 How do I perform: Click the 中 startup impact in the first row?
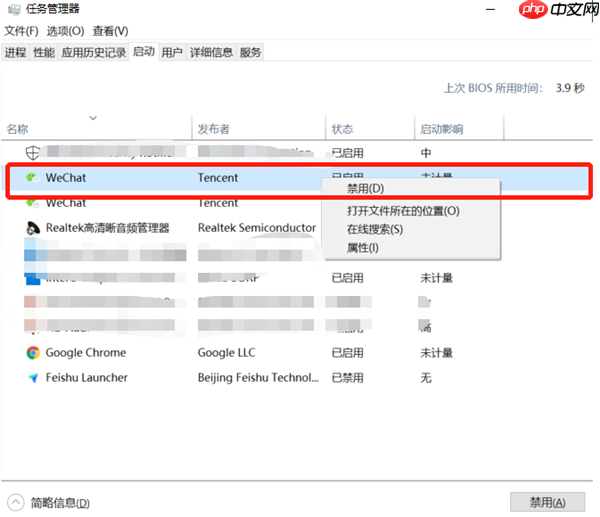pos(426,153)
